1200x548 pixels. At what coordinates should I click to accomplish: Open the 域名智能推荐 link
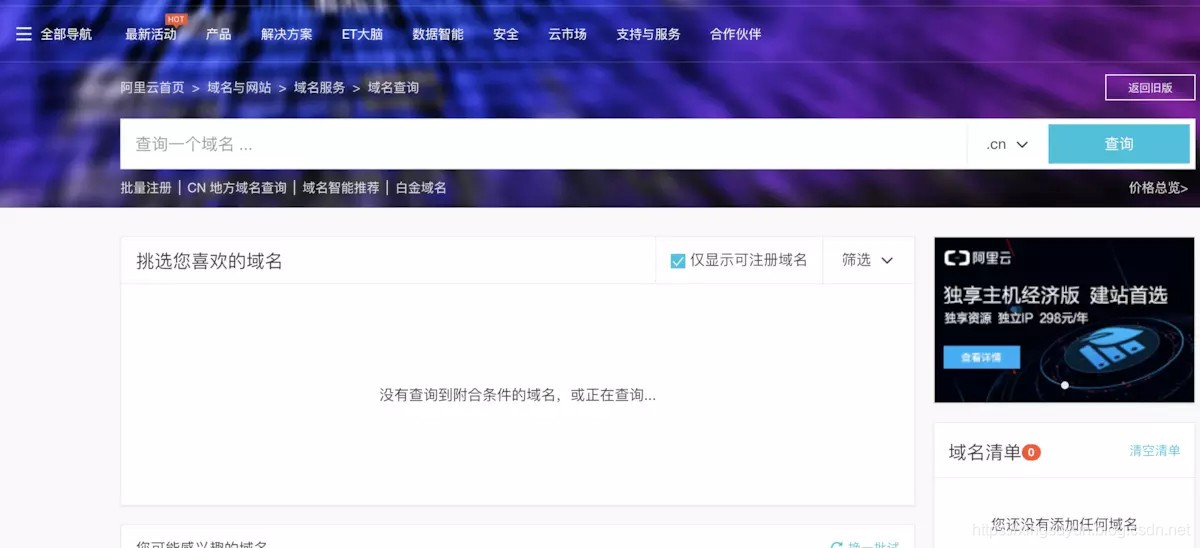point(341,188)
